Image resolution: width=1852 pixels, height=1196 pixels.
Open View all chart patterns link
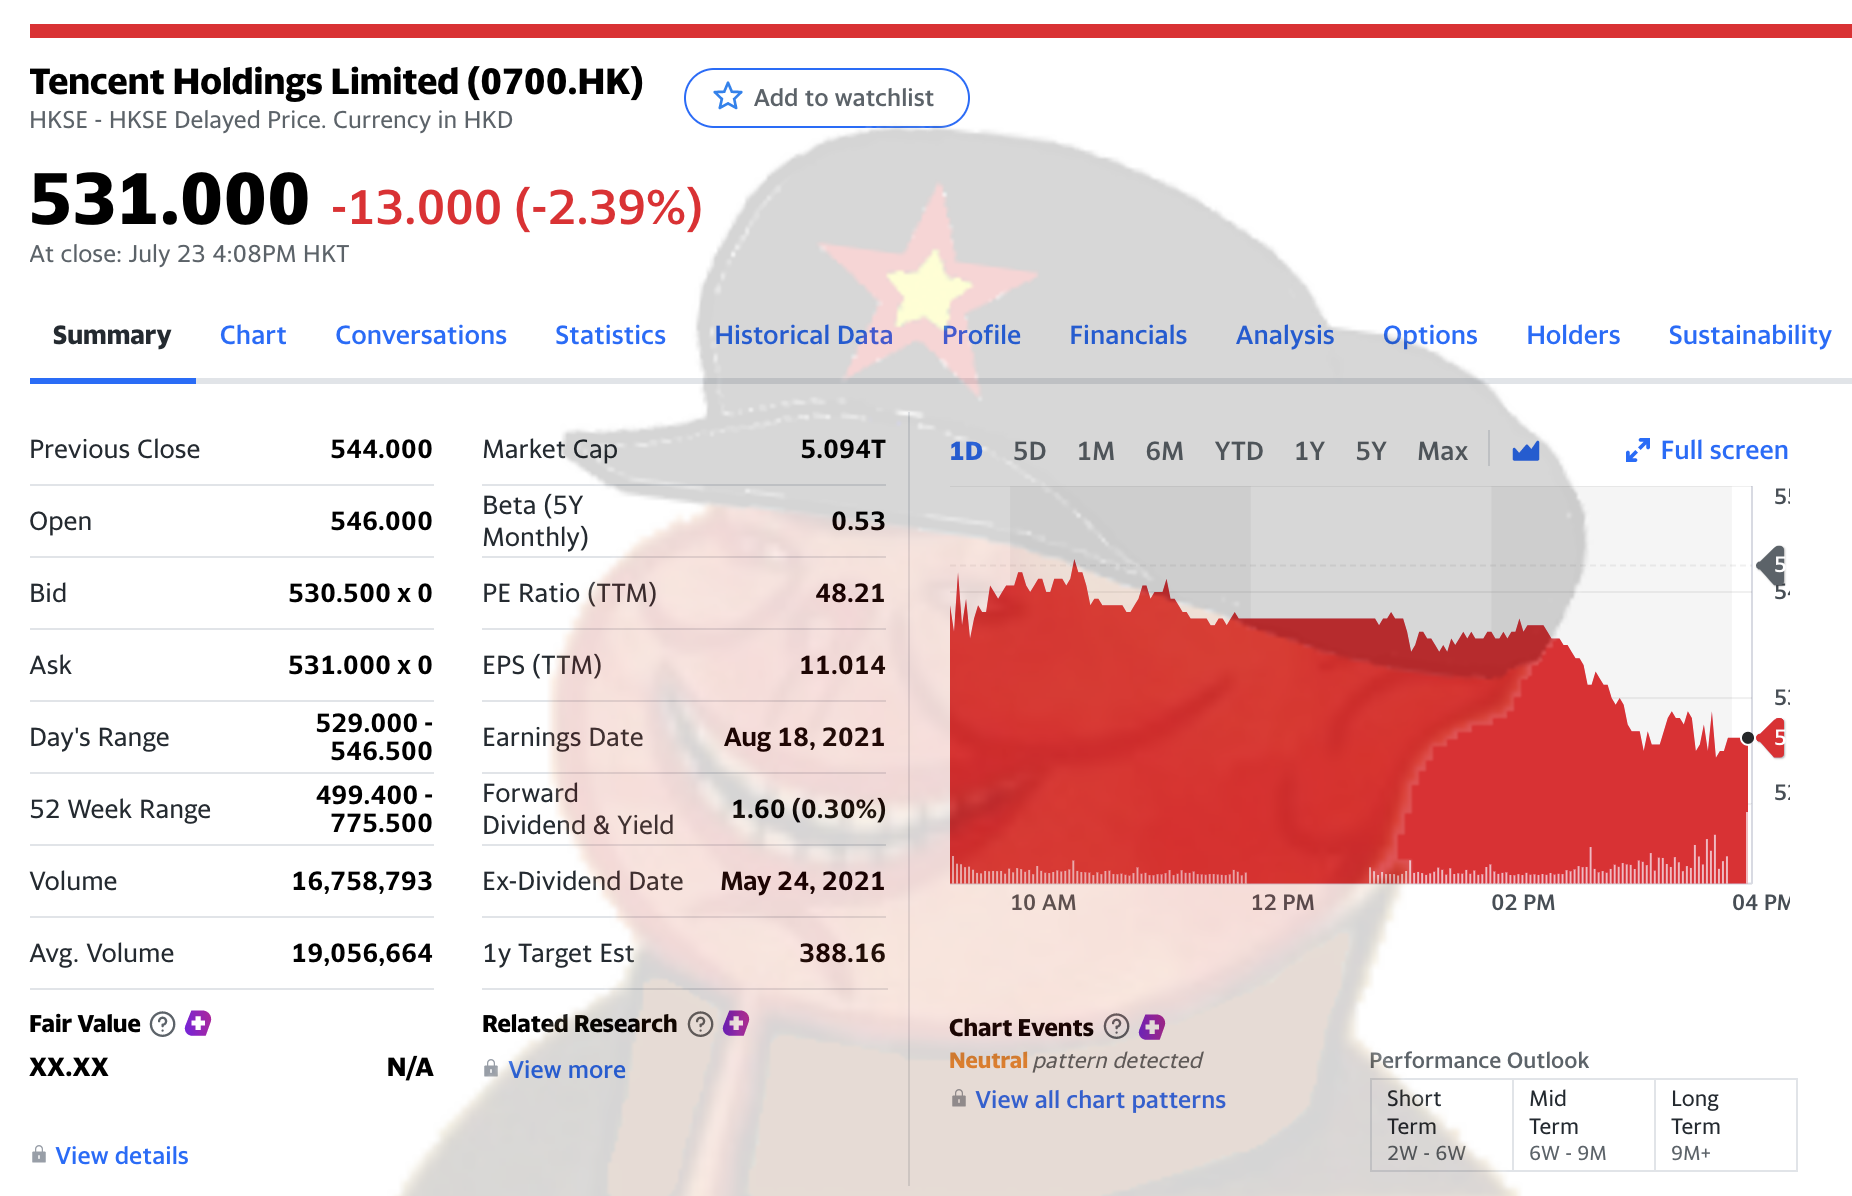point(1100,1099)
